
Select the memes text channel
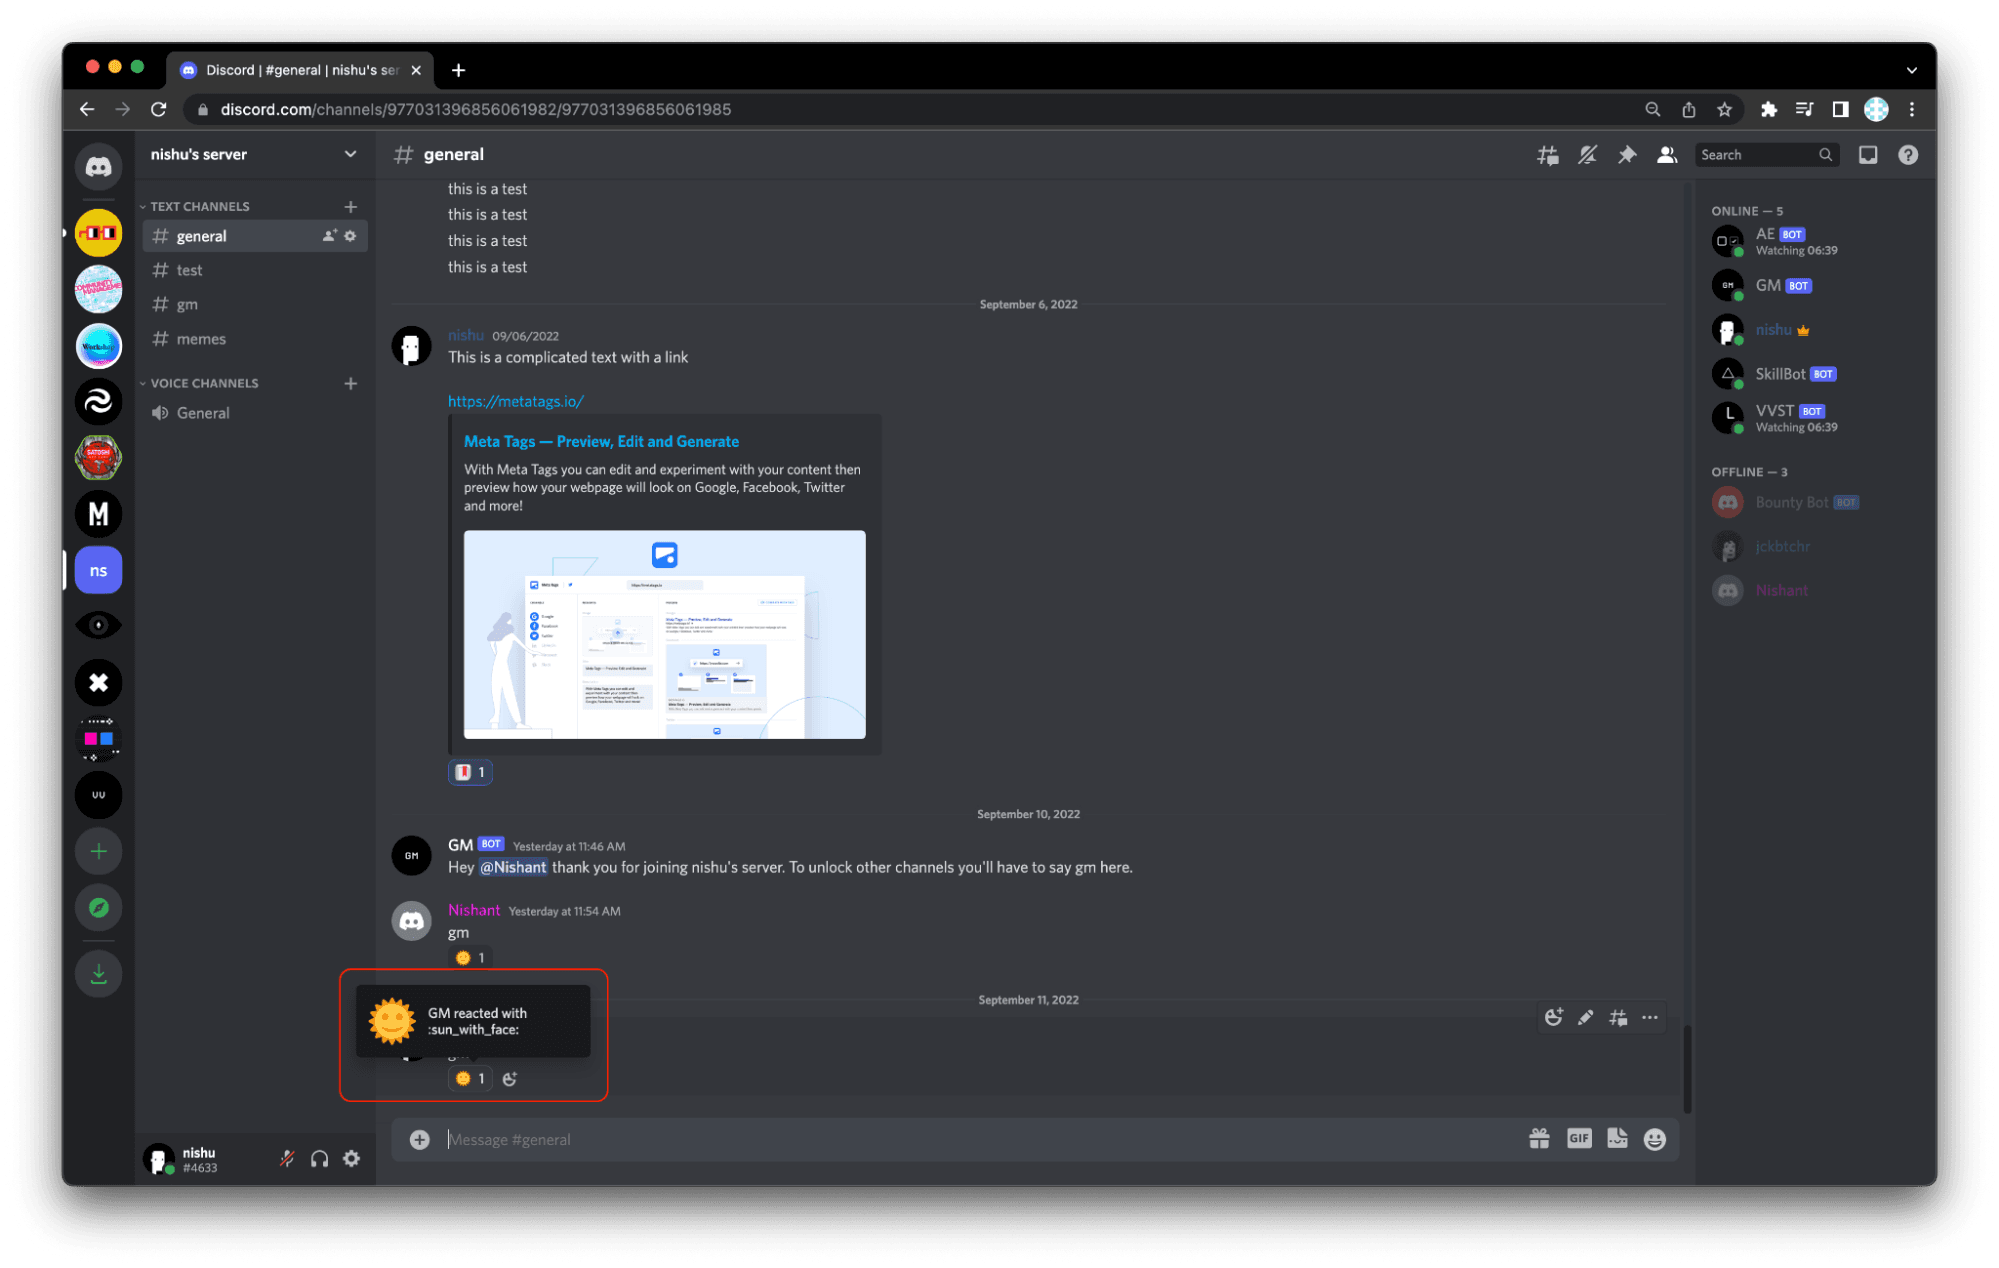tap(256, 339)
